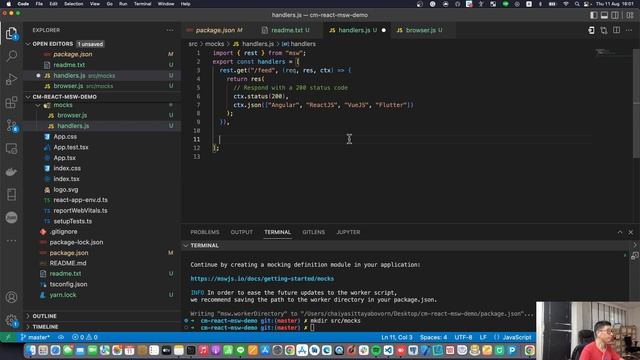
Task: Open setupTests.ts in file tree
Action: pyautogui.click(x=73, y=221)
